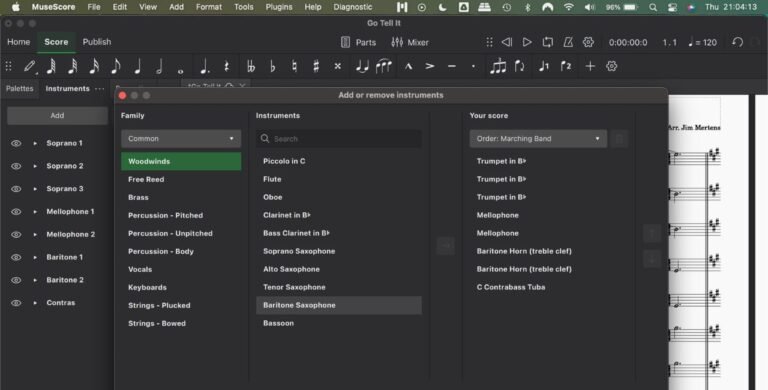Open the Parts dialog

click(359, 42)
